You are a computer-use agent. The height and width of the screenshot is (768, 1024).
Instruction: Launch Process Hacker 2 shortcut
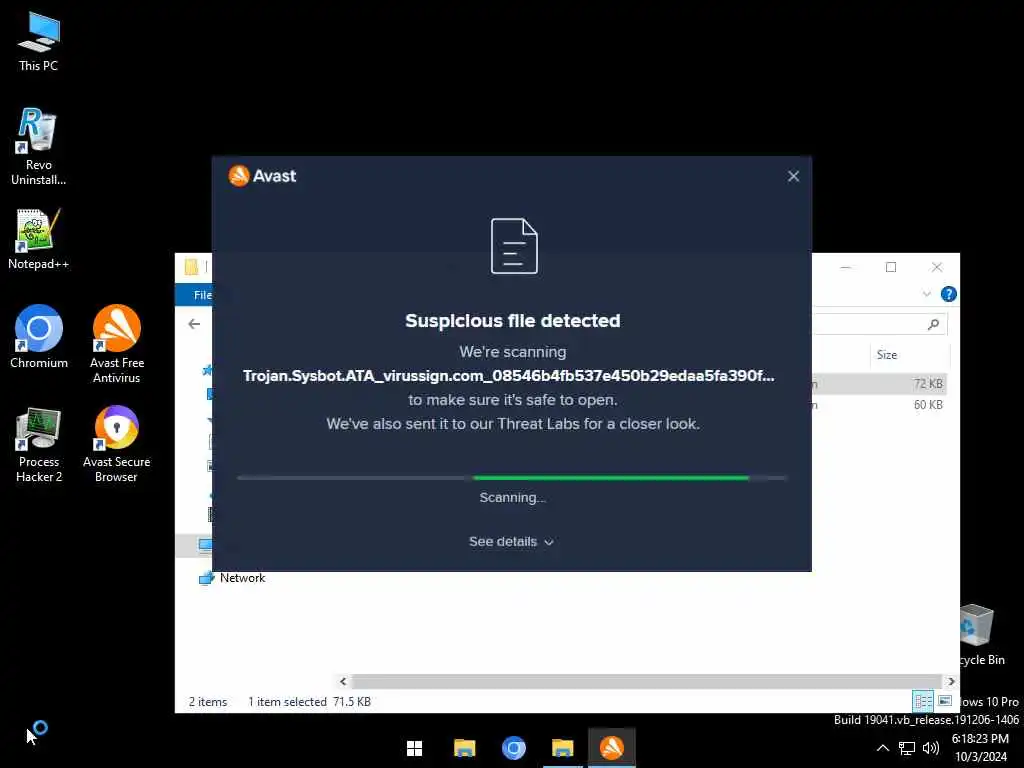click(x=39, y=445)
